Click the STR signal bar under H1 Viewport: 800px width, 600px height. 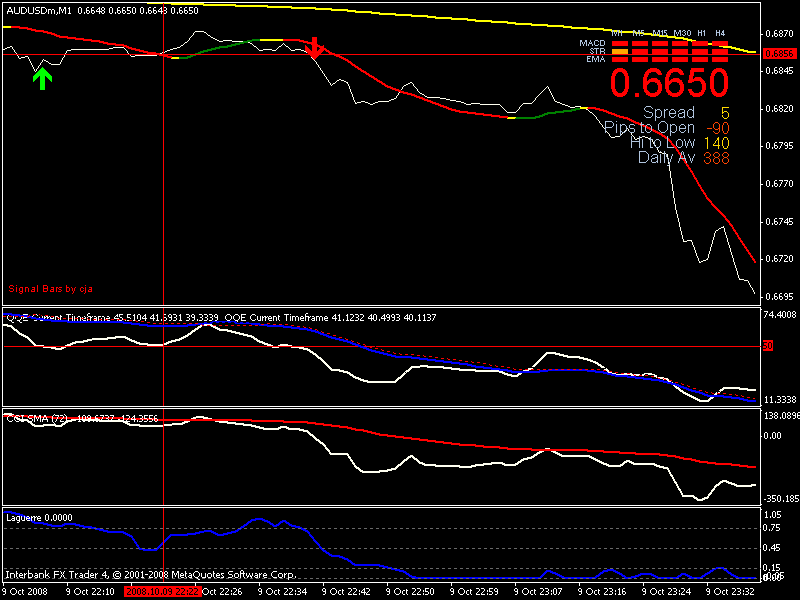click(700, 52)
